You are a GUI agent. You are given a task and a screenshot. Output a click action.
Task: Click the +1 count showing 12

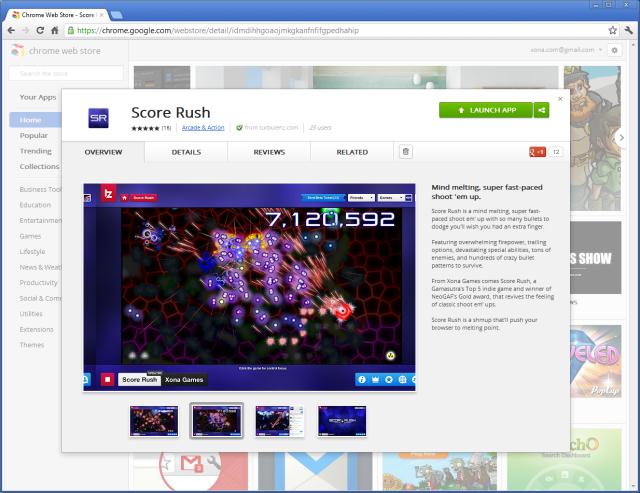pos(556,152)
